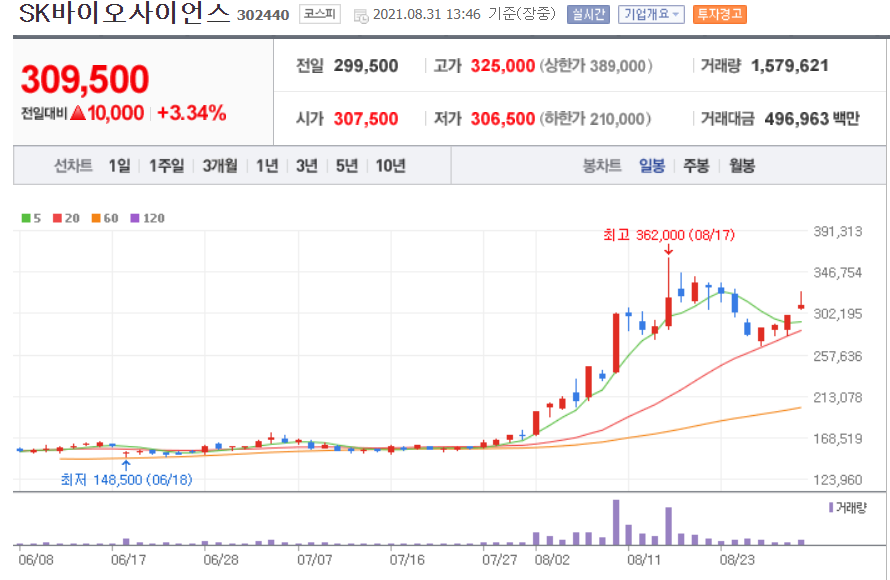Viewport: 890px width, 580px height.
Task: Select the 1년 line chart tab
Action: pos(267,166)
